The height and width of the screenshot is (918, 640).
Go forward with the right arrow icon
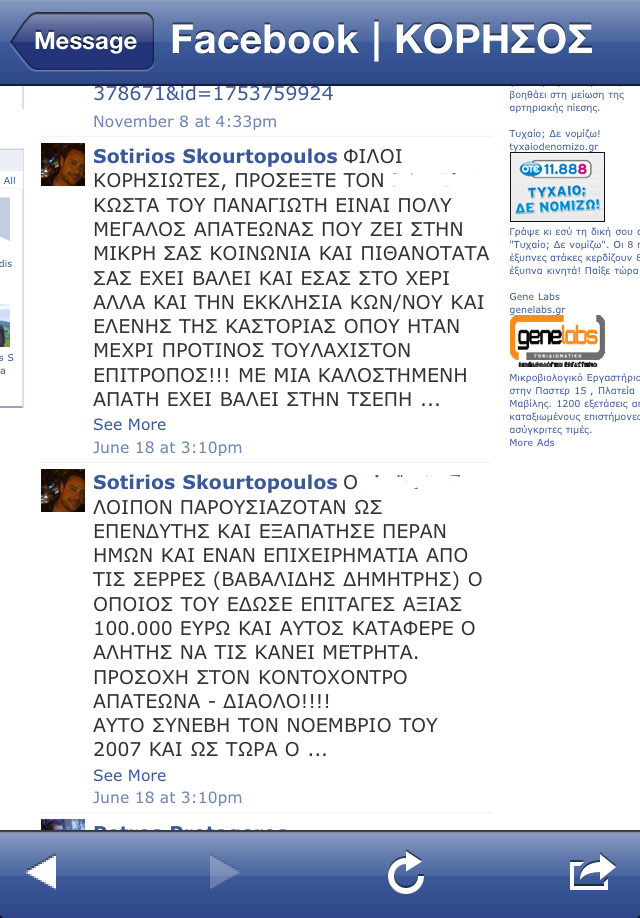pos(224,872)
